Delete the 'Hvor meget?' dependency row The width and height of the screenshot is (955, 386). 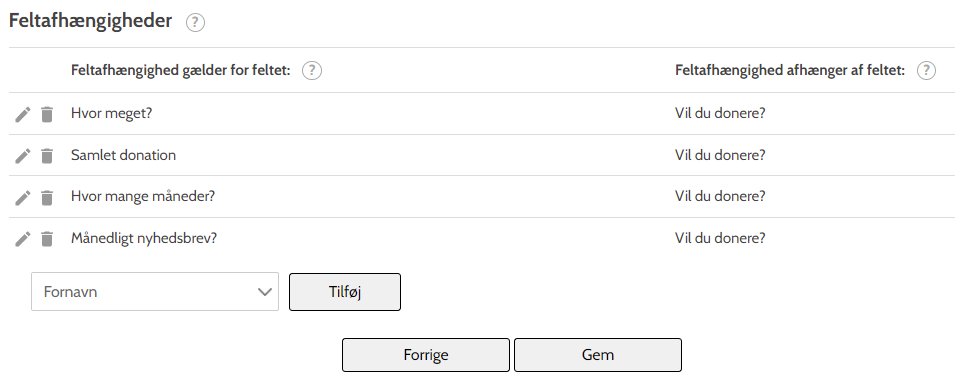click(47, 114)
